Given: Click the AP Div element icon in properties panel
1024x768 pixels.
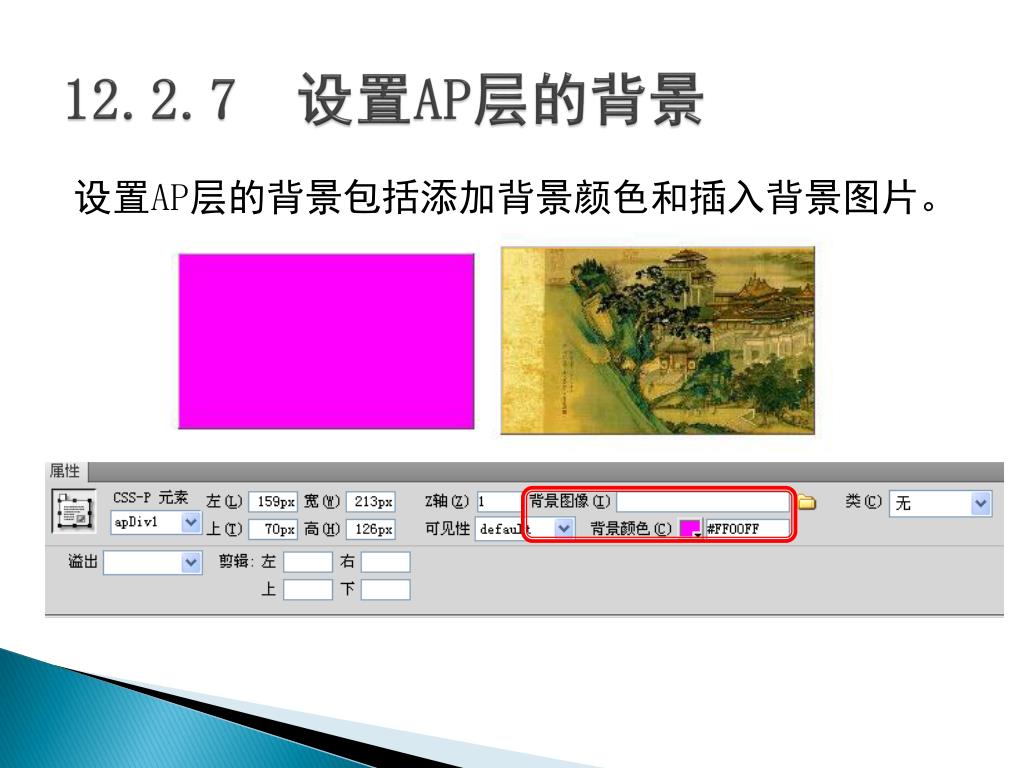Looking at the screenshot, I should pos(74,511).
